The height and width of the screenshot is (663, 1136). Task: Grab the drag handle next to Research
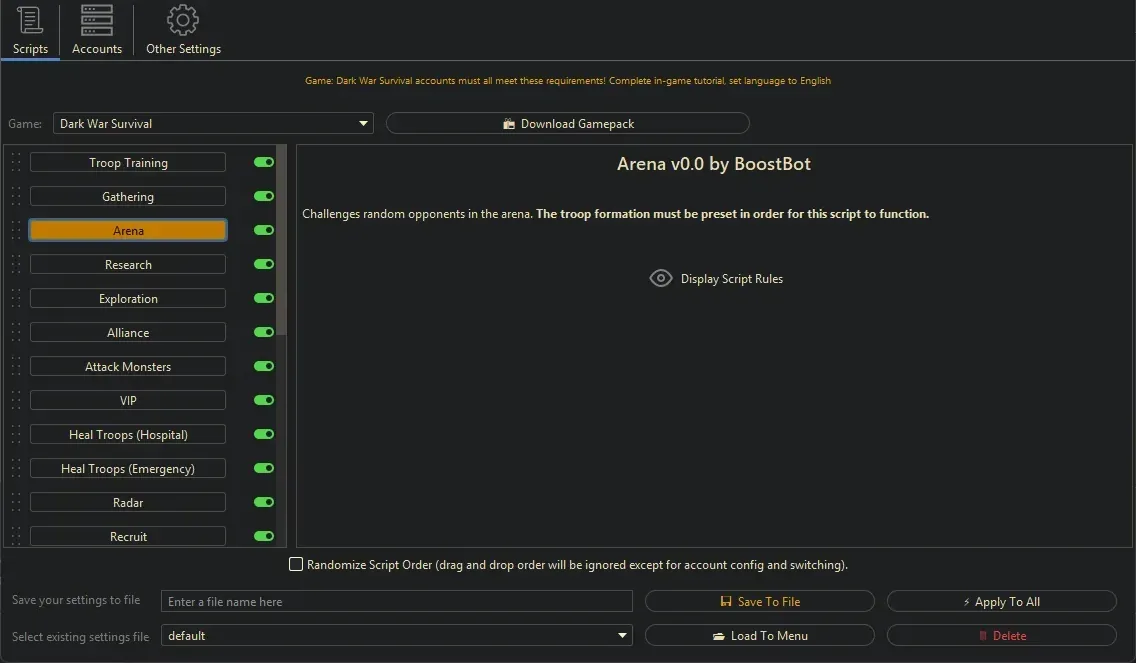(16, 264)
